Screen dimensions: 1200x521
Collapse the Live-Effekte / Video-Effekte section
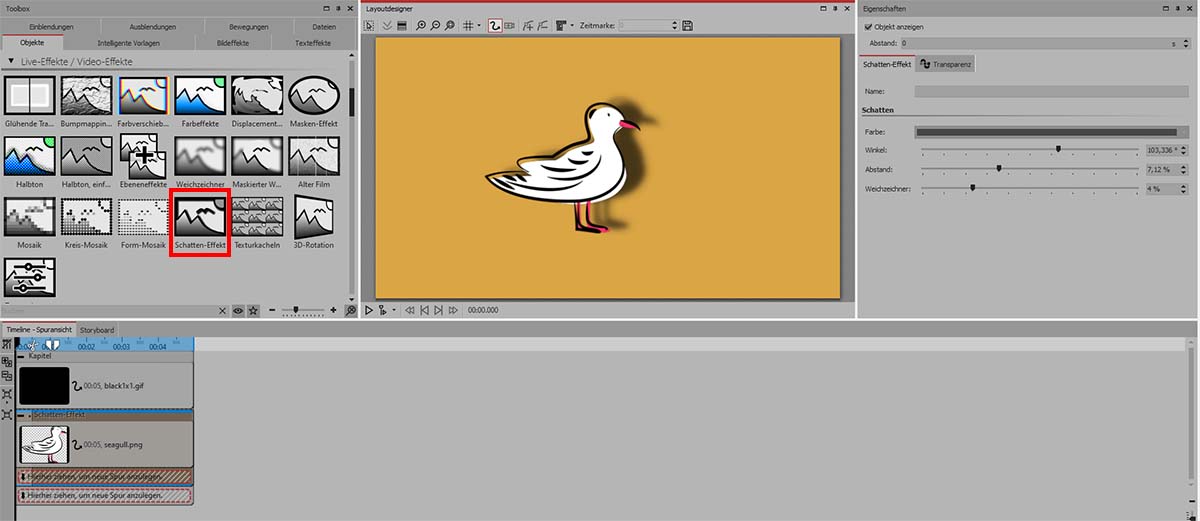point(12,62)
